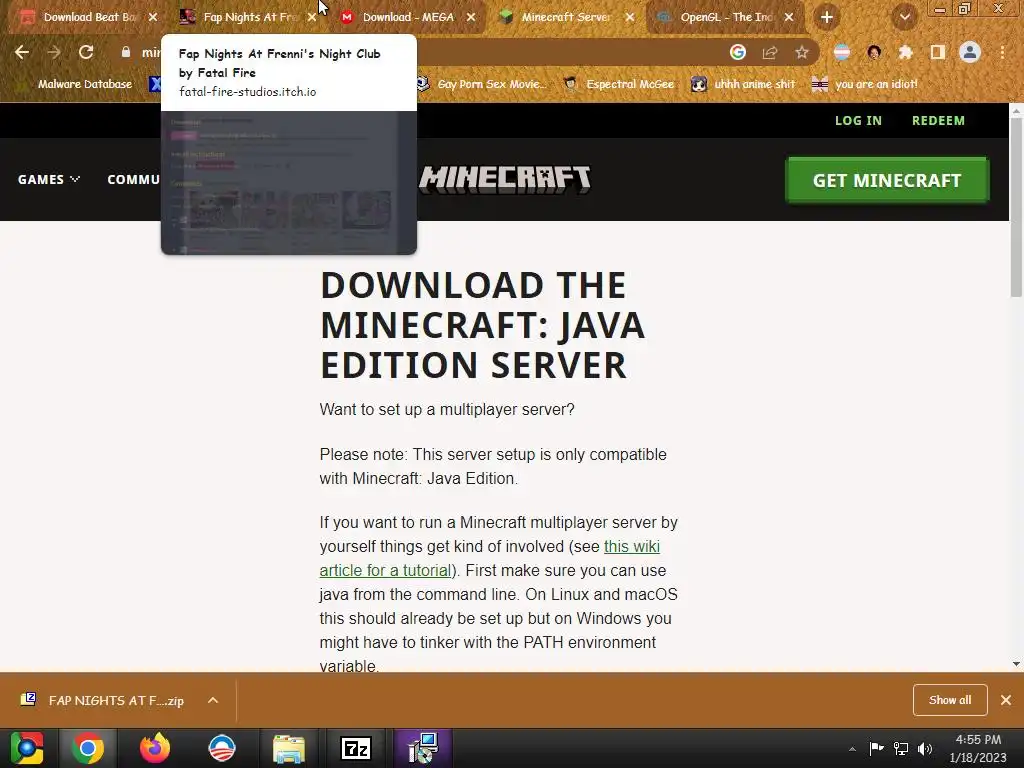Launch Firefox from the taskbar
This screenshot has height=768, width=1024.
pyautogui.click(x=155, y=748)
